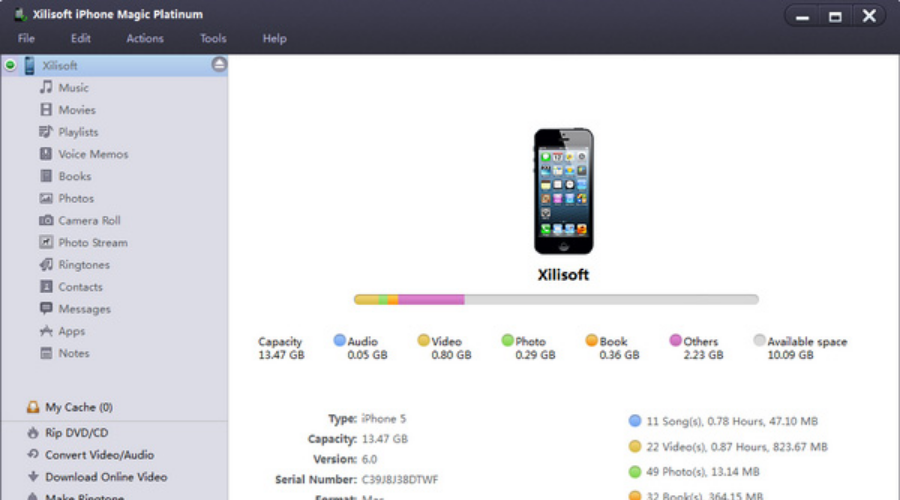Screen dimensions: 900x500
Task: Open the Apps icon
Action: point(46,331)
